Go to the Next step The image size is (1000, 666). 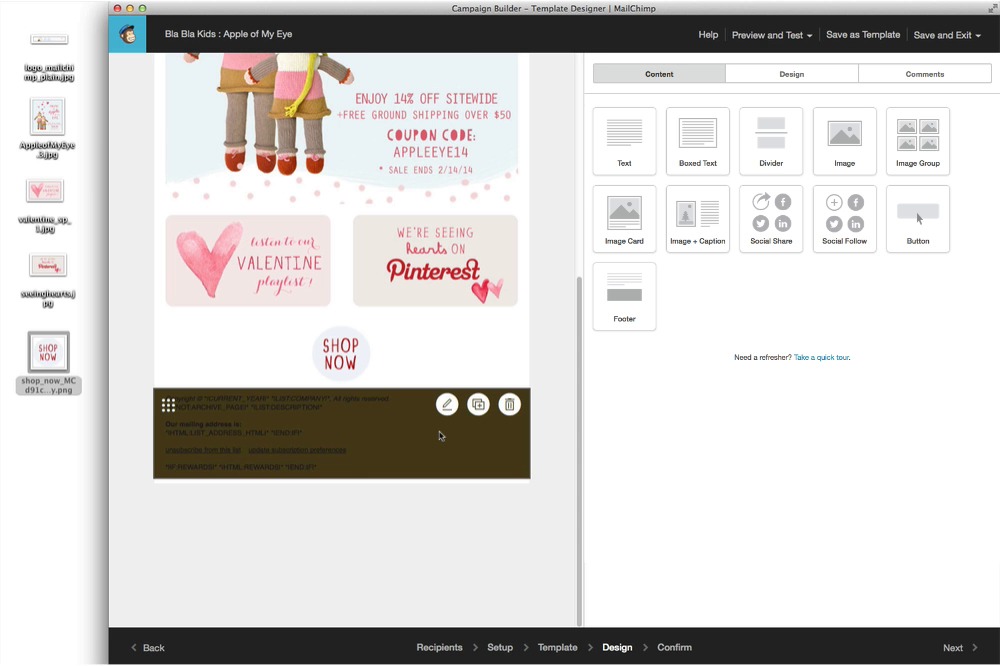click(x=959, y=647)
